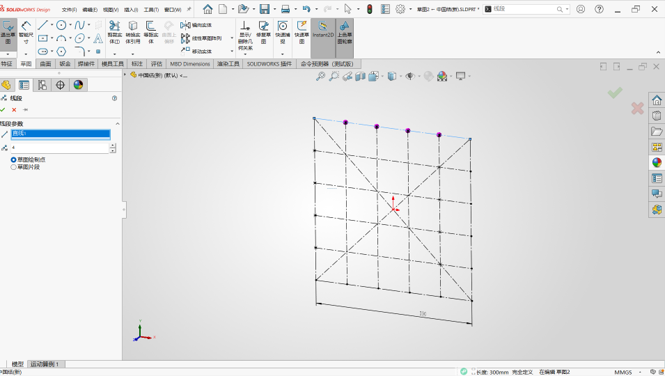The height and width of the screenshot is (376, 665).
Task: Select the Smart Dimension (智能尺寸) tool
Action: 26,33
